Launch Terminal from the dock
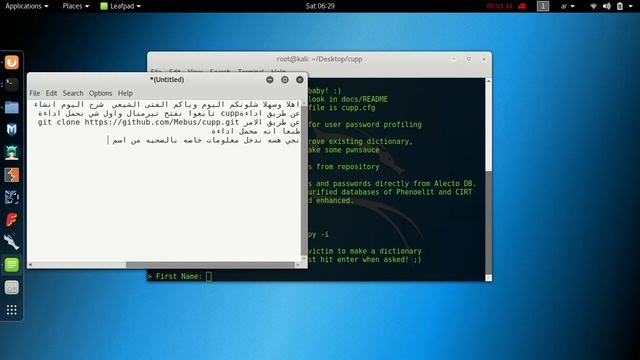The width and height of the screenshot is (640, 360). click(11, 84)
